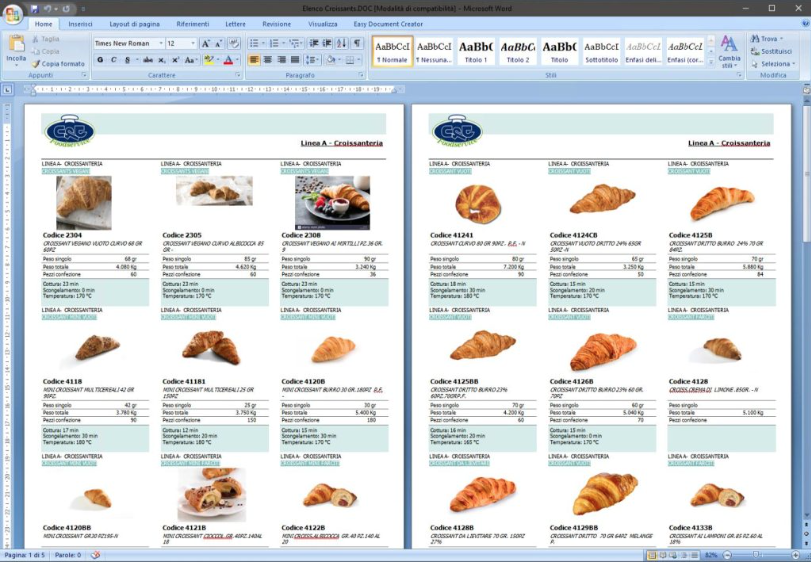811x562 pixels.
Task: Click the Save icon in quick access toolbar
Action: 33,8
